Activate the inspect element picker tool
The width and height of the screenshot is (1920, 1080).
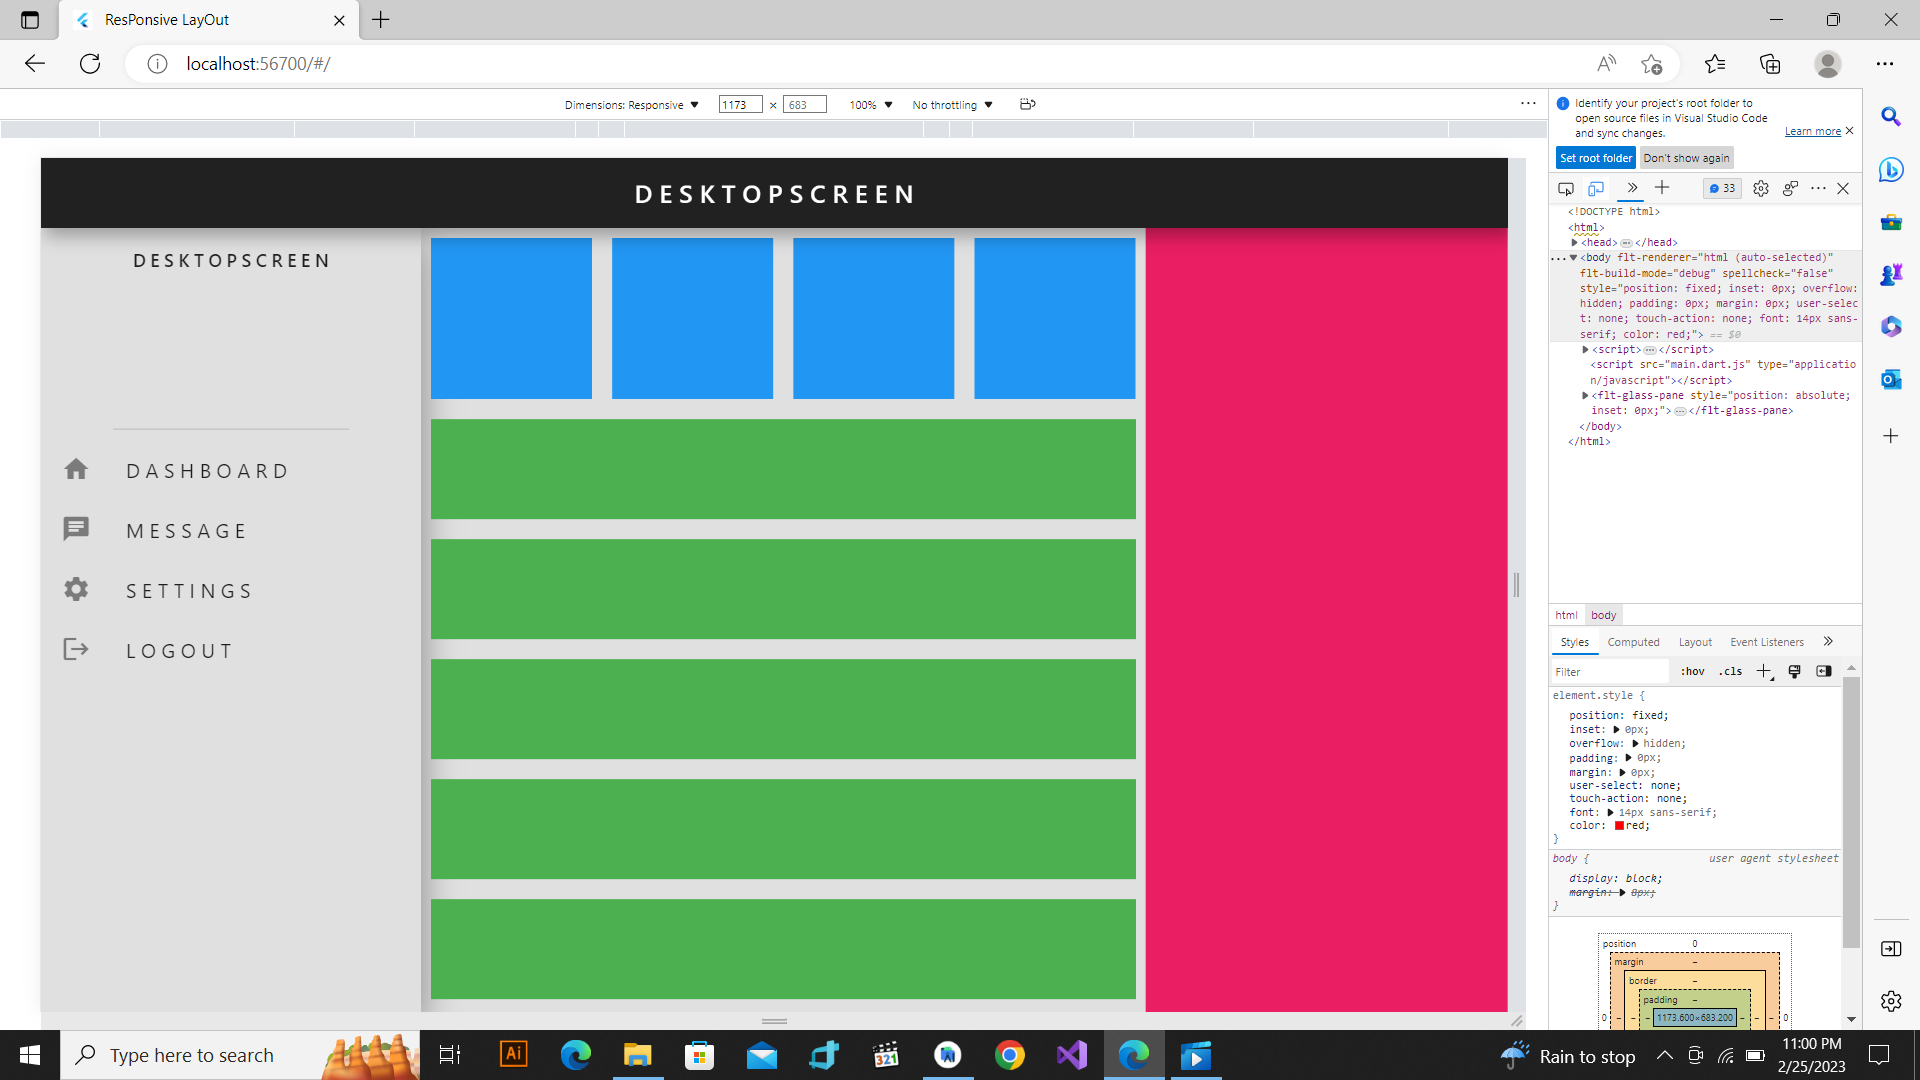pos(1566,189)
